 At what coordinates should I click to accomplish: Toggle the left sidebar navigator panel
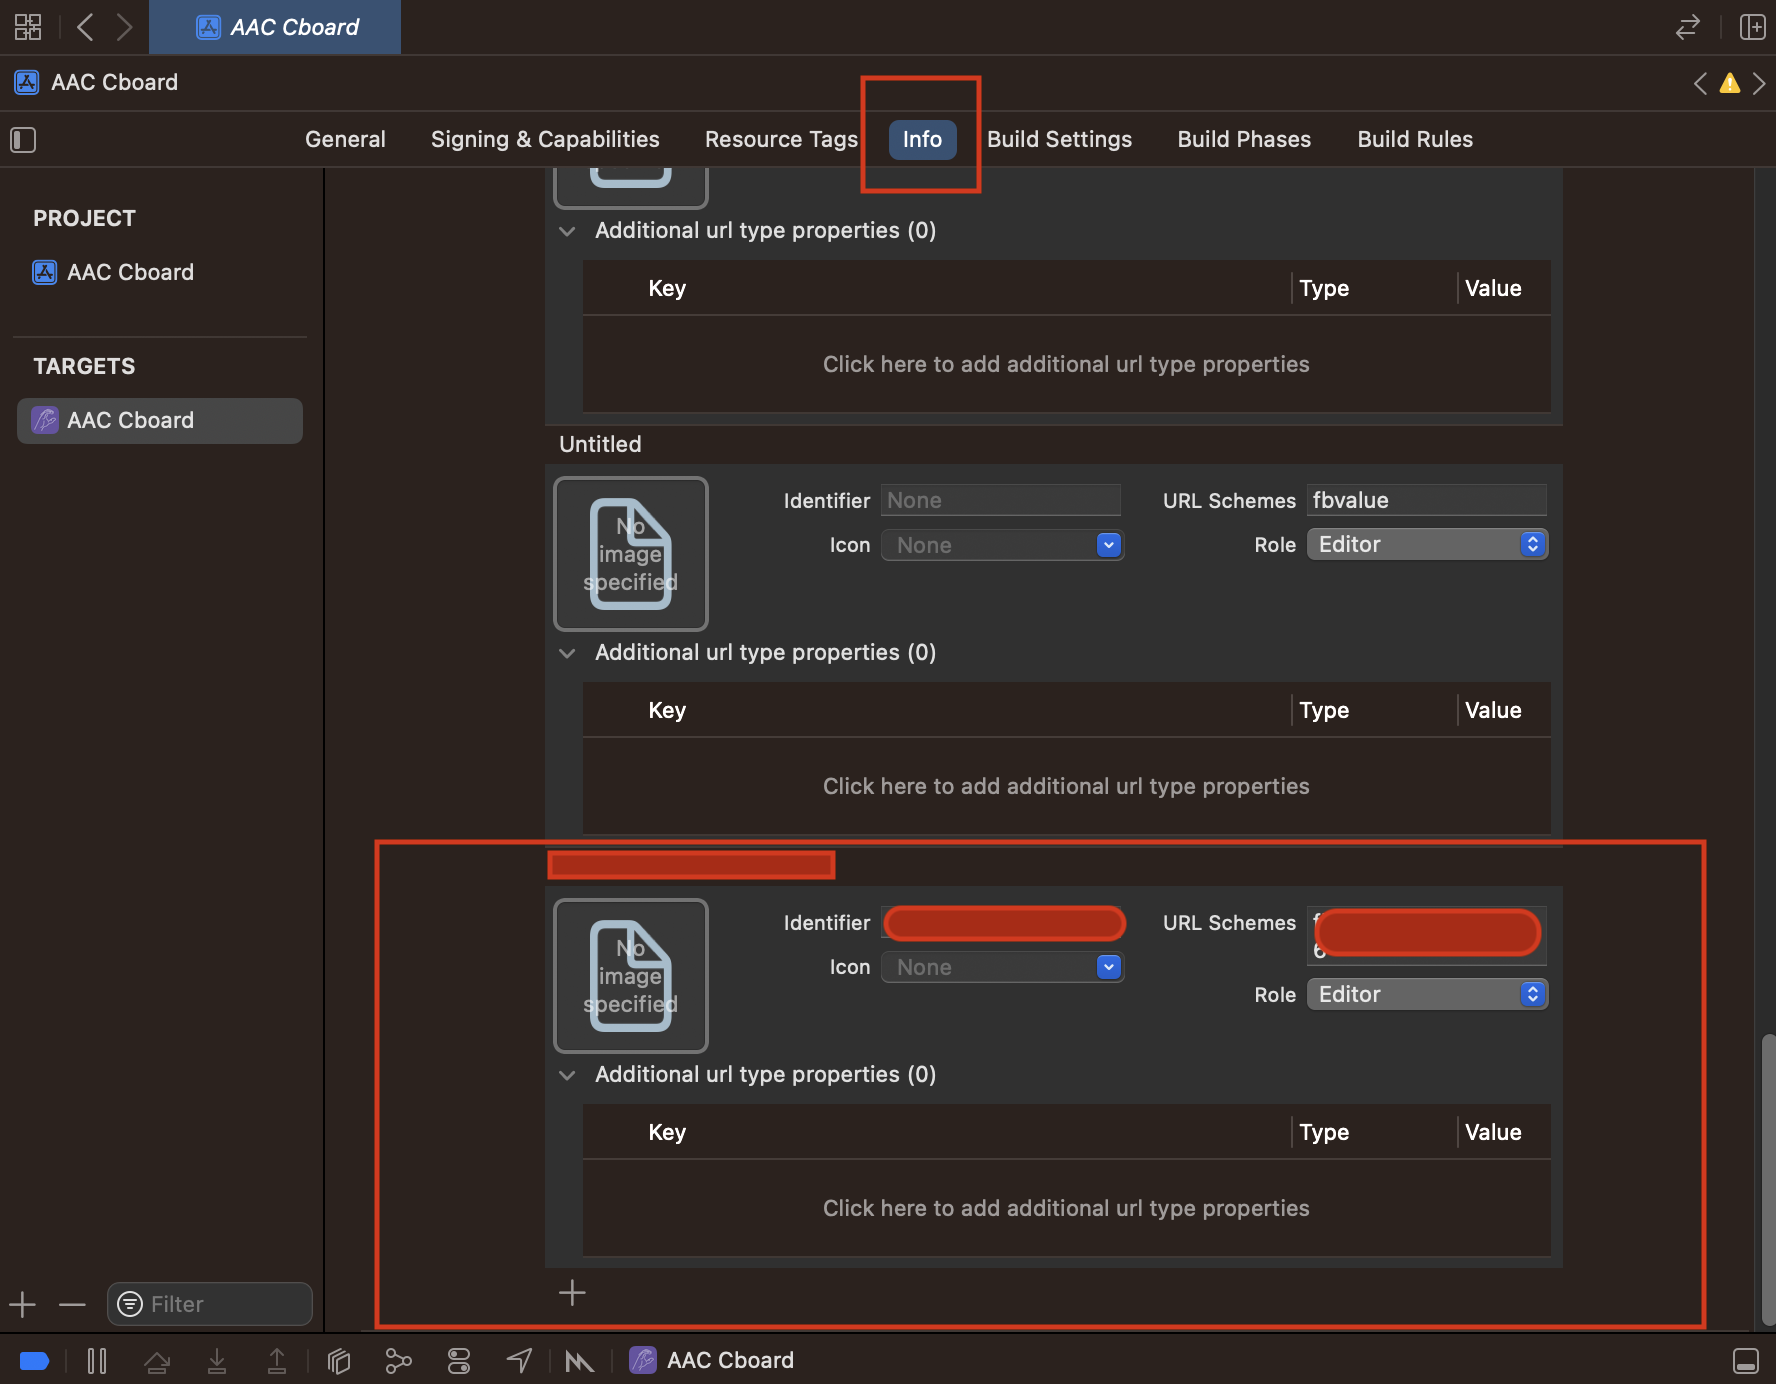[x=23, y=140]
